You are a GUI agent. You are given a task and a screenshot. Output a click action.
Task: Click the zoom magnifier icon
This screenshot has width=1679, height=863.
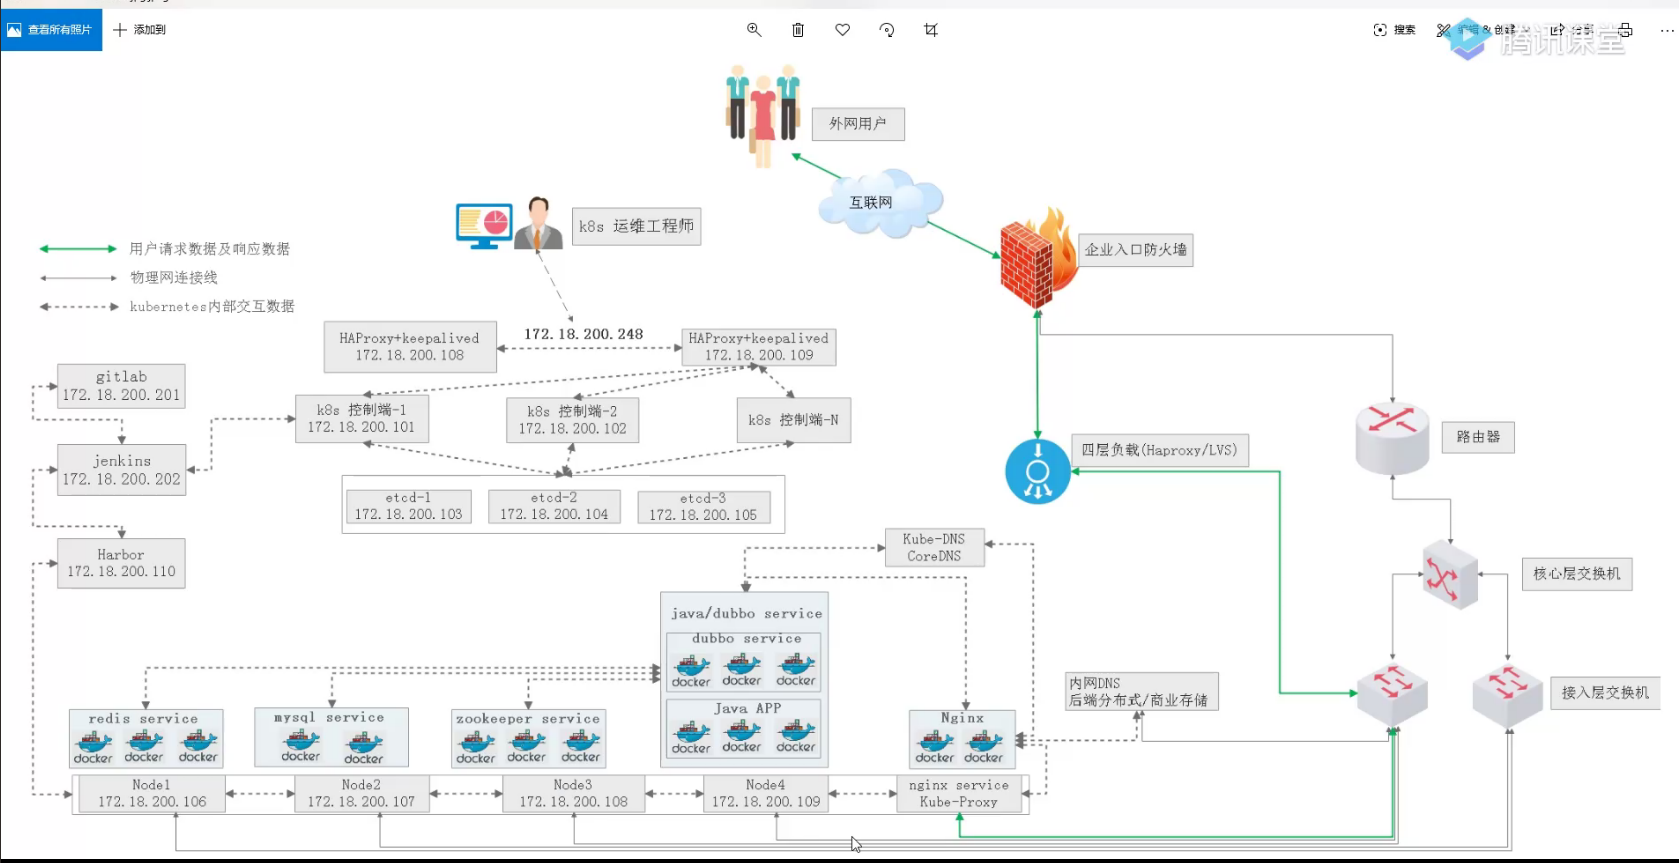754,30
